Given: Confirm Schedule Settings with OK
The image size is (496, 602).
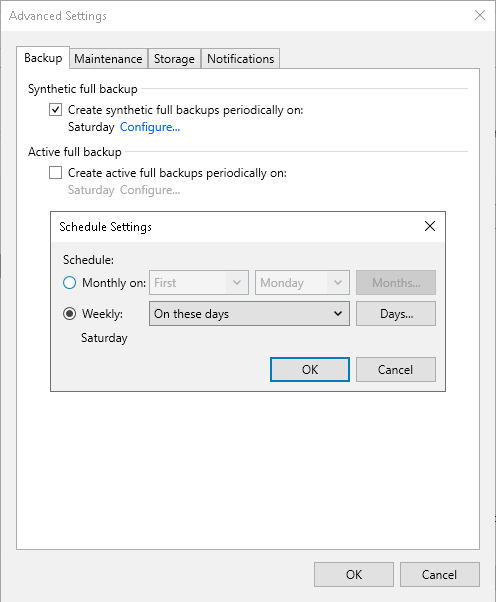Looking at the screenshot, I should click(310, 369).
